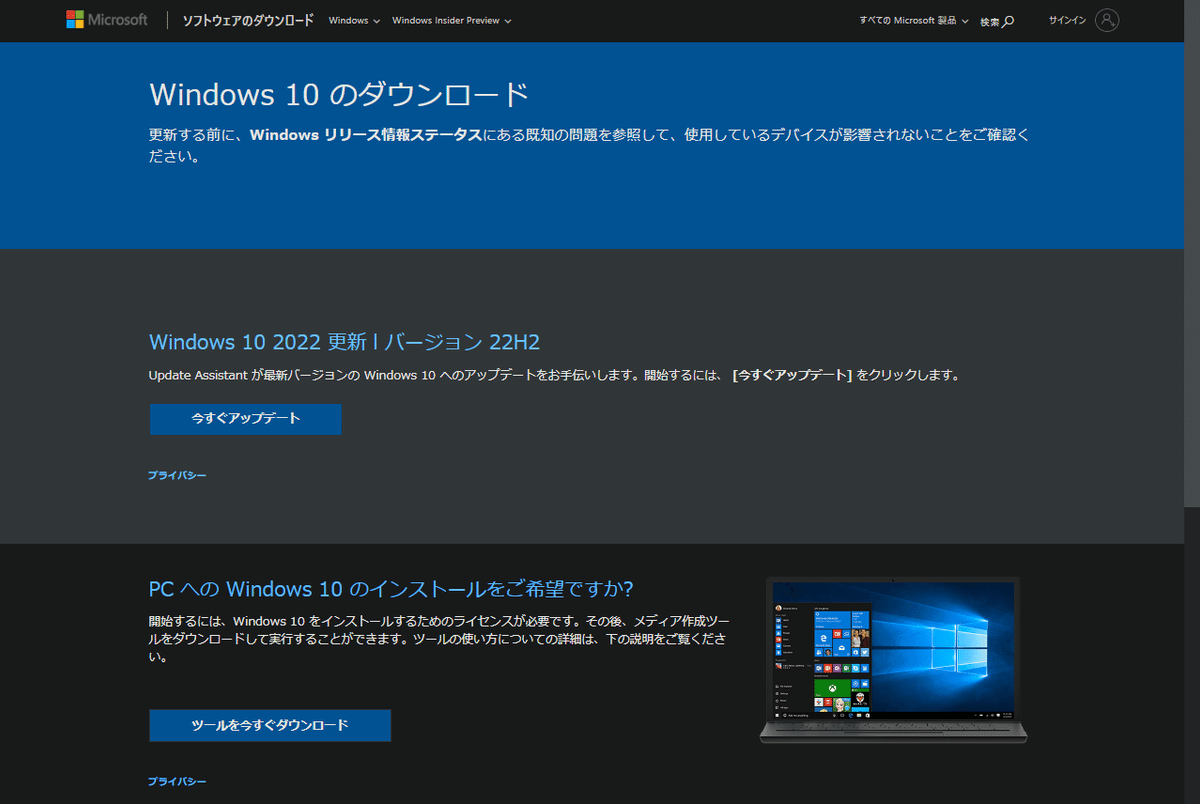Click the サインイン text link
Image resolution: width=1200 pixels, height=804 pixels.
1067,20
